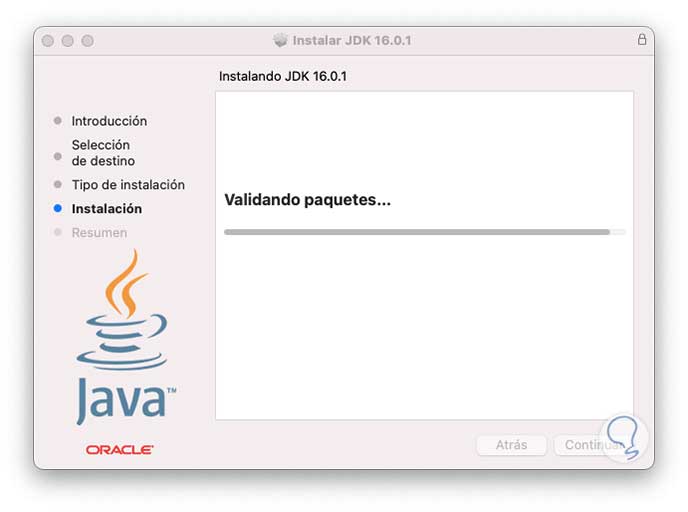Click the installer package icon beside the title
The image size is (688, 512).
coord(280,40)
